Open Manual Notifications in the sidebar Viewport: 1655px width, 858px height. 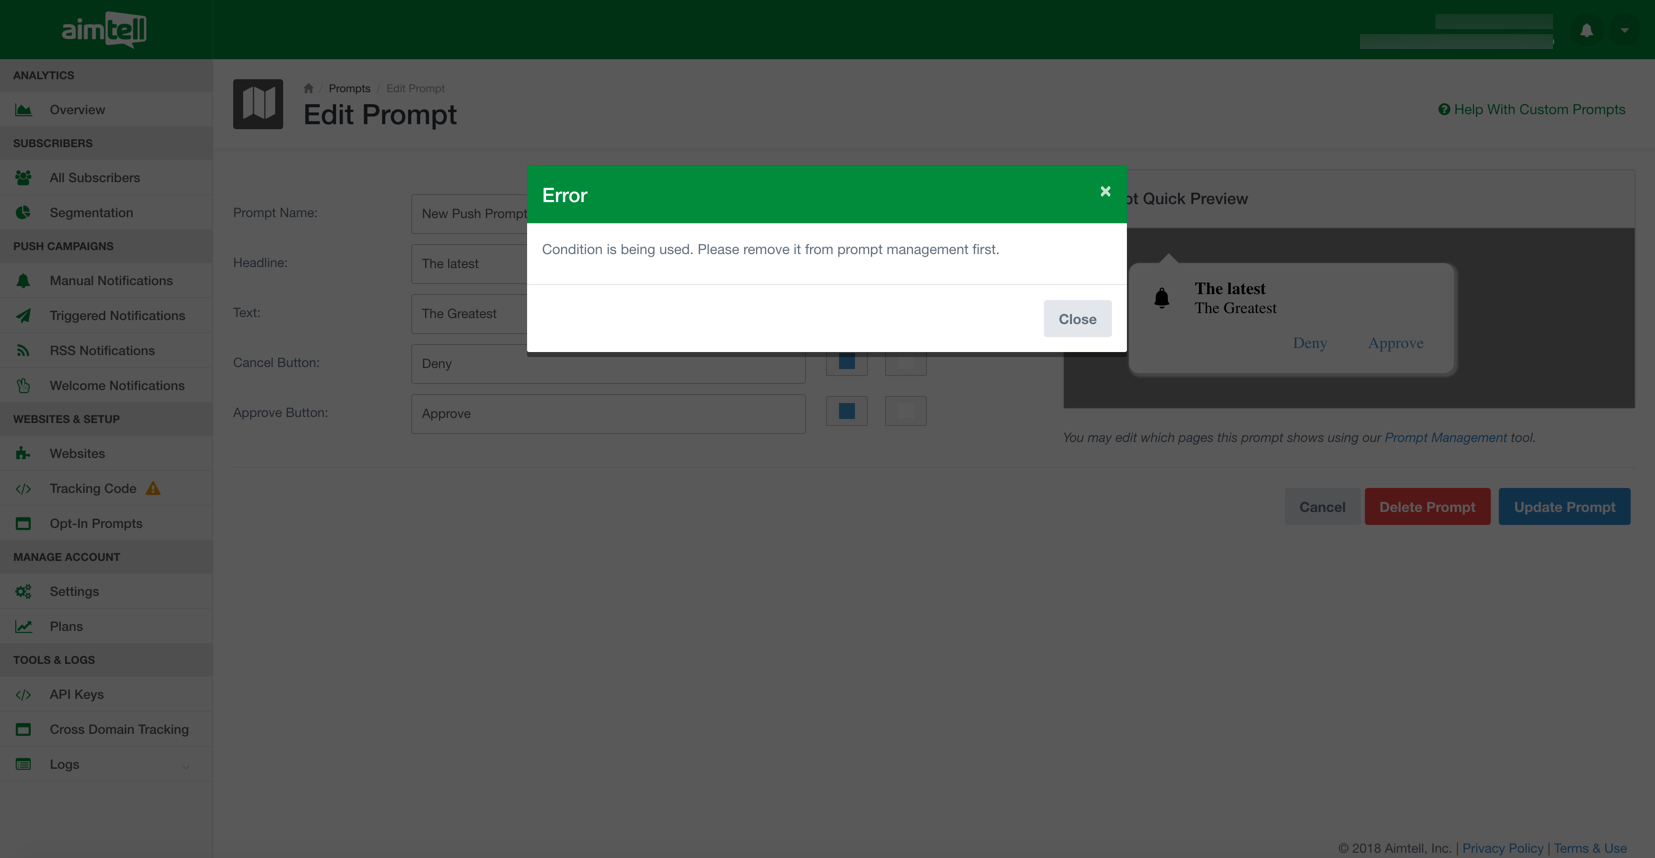[111, 281]
